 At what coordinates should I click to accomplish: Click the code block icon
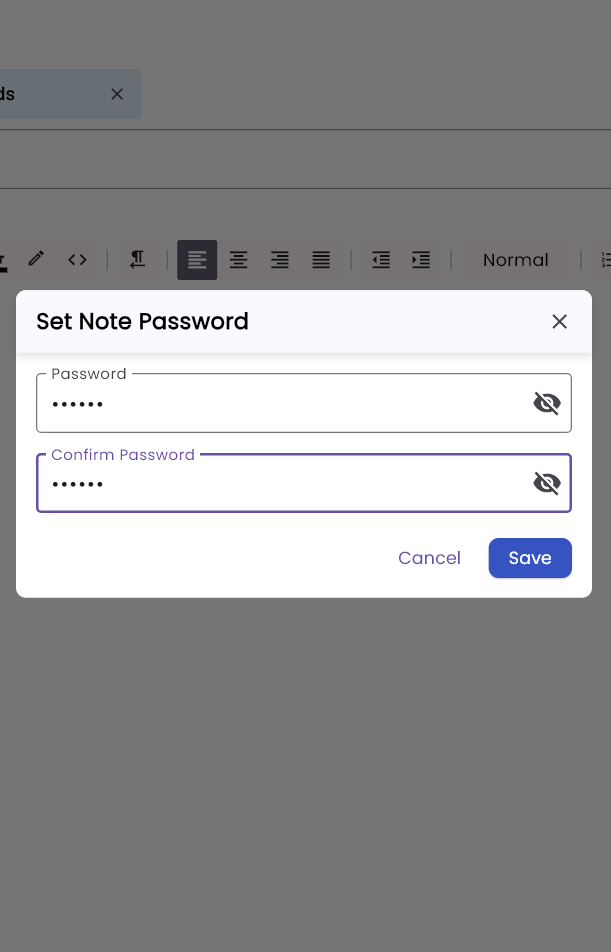point(77,259)
